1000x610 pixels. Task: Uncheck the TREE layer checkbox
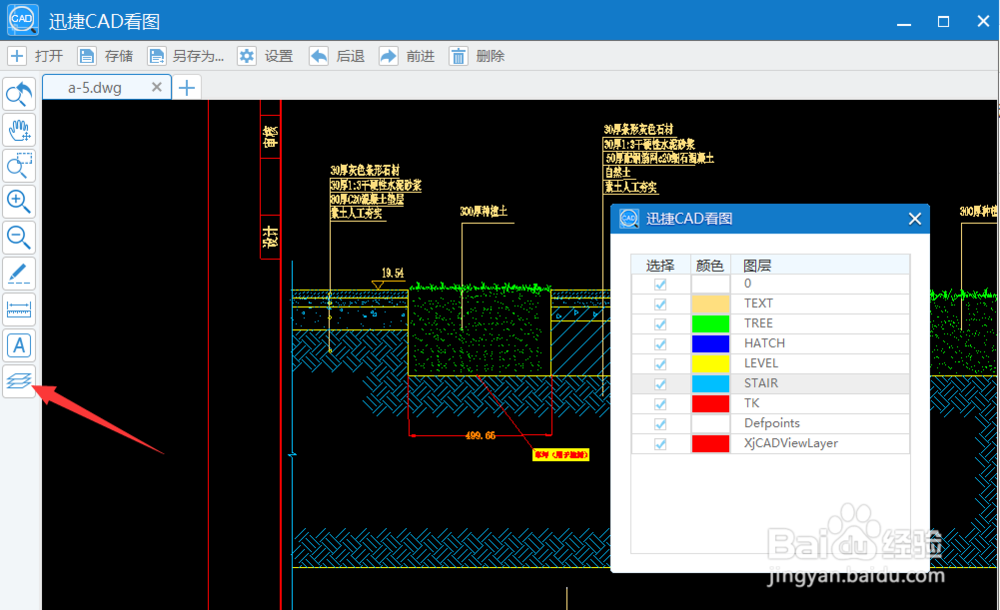click(660, 324)
